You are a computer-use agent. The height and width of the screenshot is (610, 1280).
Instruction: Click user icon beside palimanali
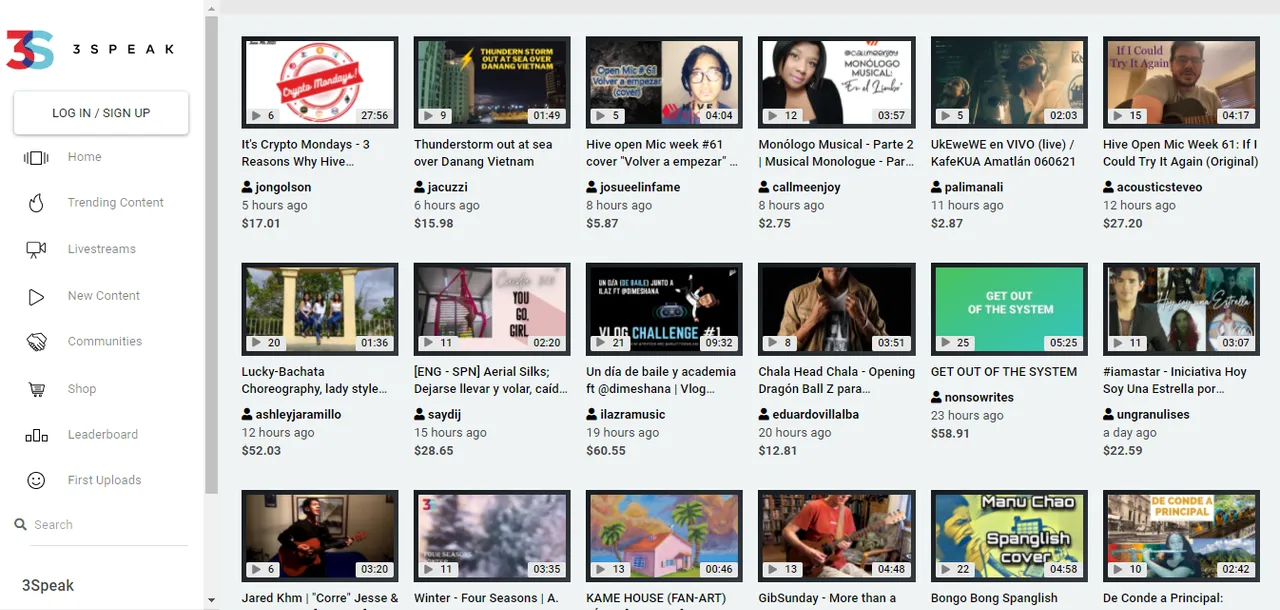click(936, 187)
